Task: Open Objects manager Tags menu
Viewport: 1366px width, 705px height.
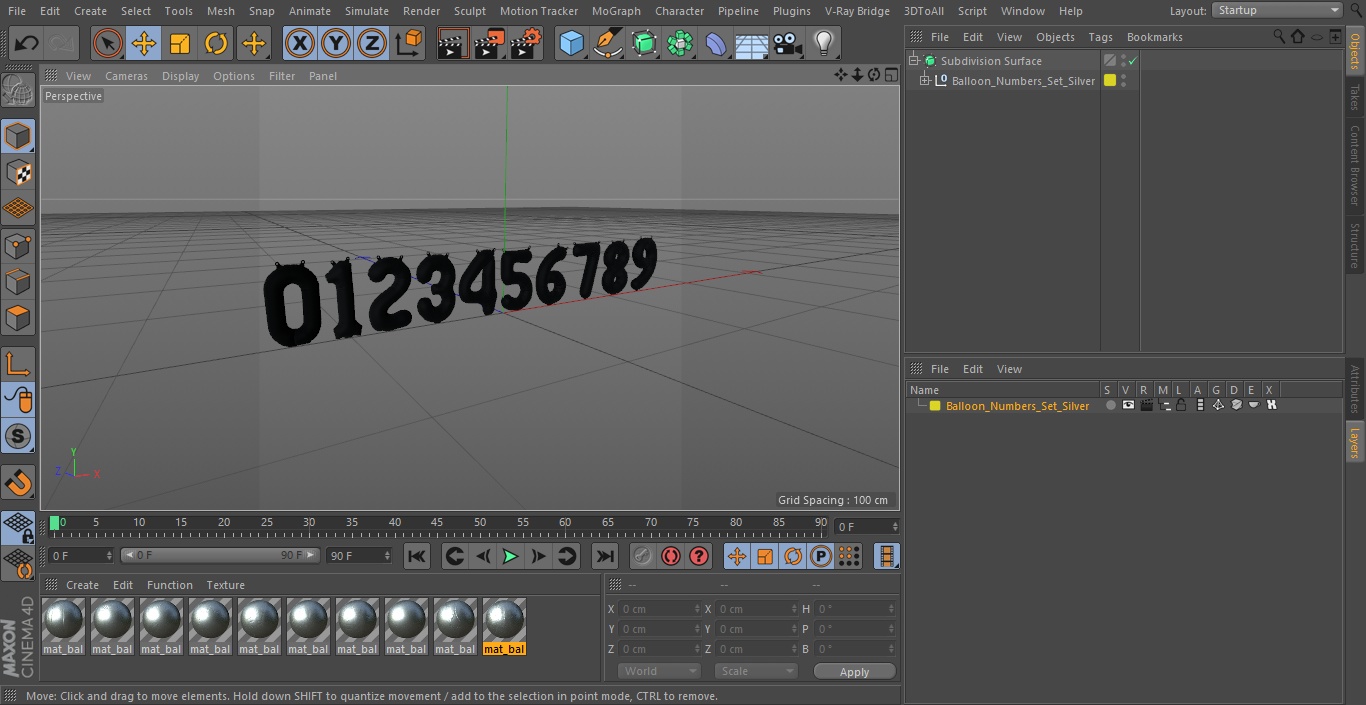Action: coord(1100,37)
